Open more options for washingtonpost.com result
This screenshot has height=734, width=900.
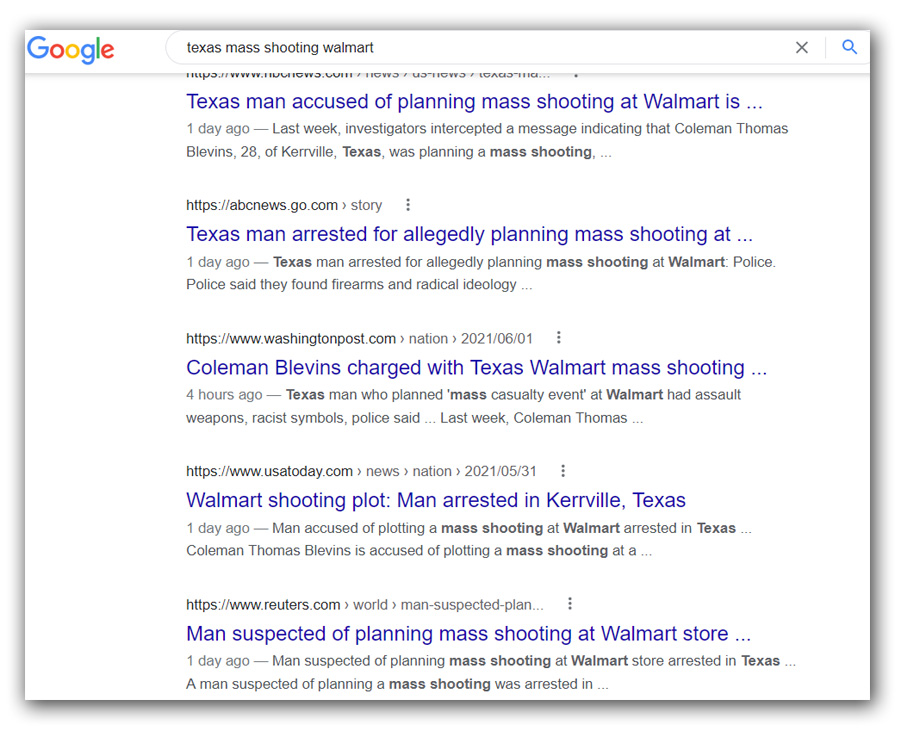coord(558,338)
